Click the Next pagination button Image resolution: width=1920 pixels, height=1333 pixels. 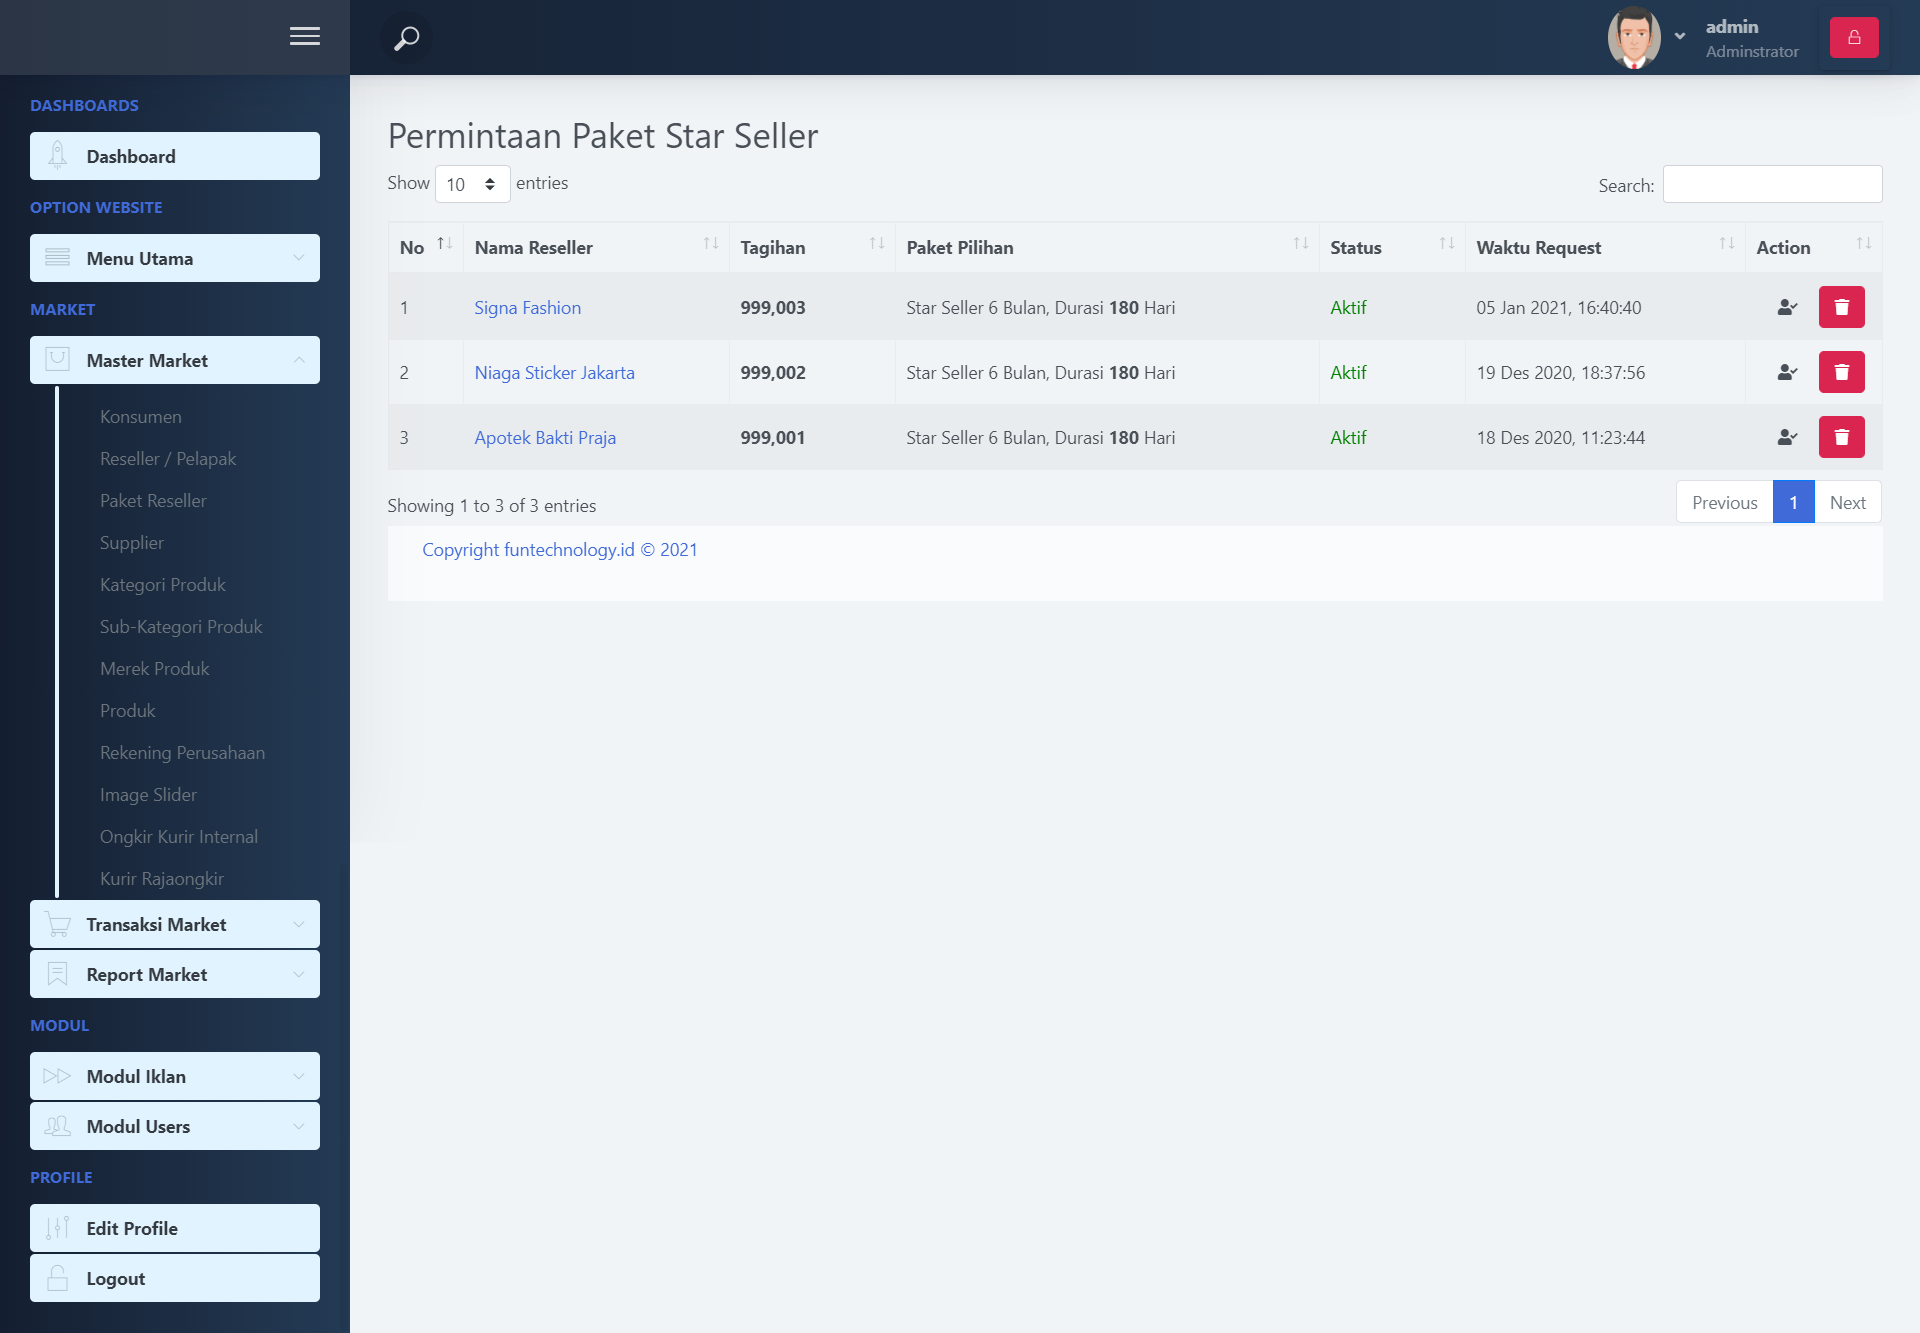[x=1847, y=503]
